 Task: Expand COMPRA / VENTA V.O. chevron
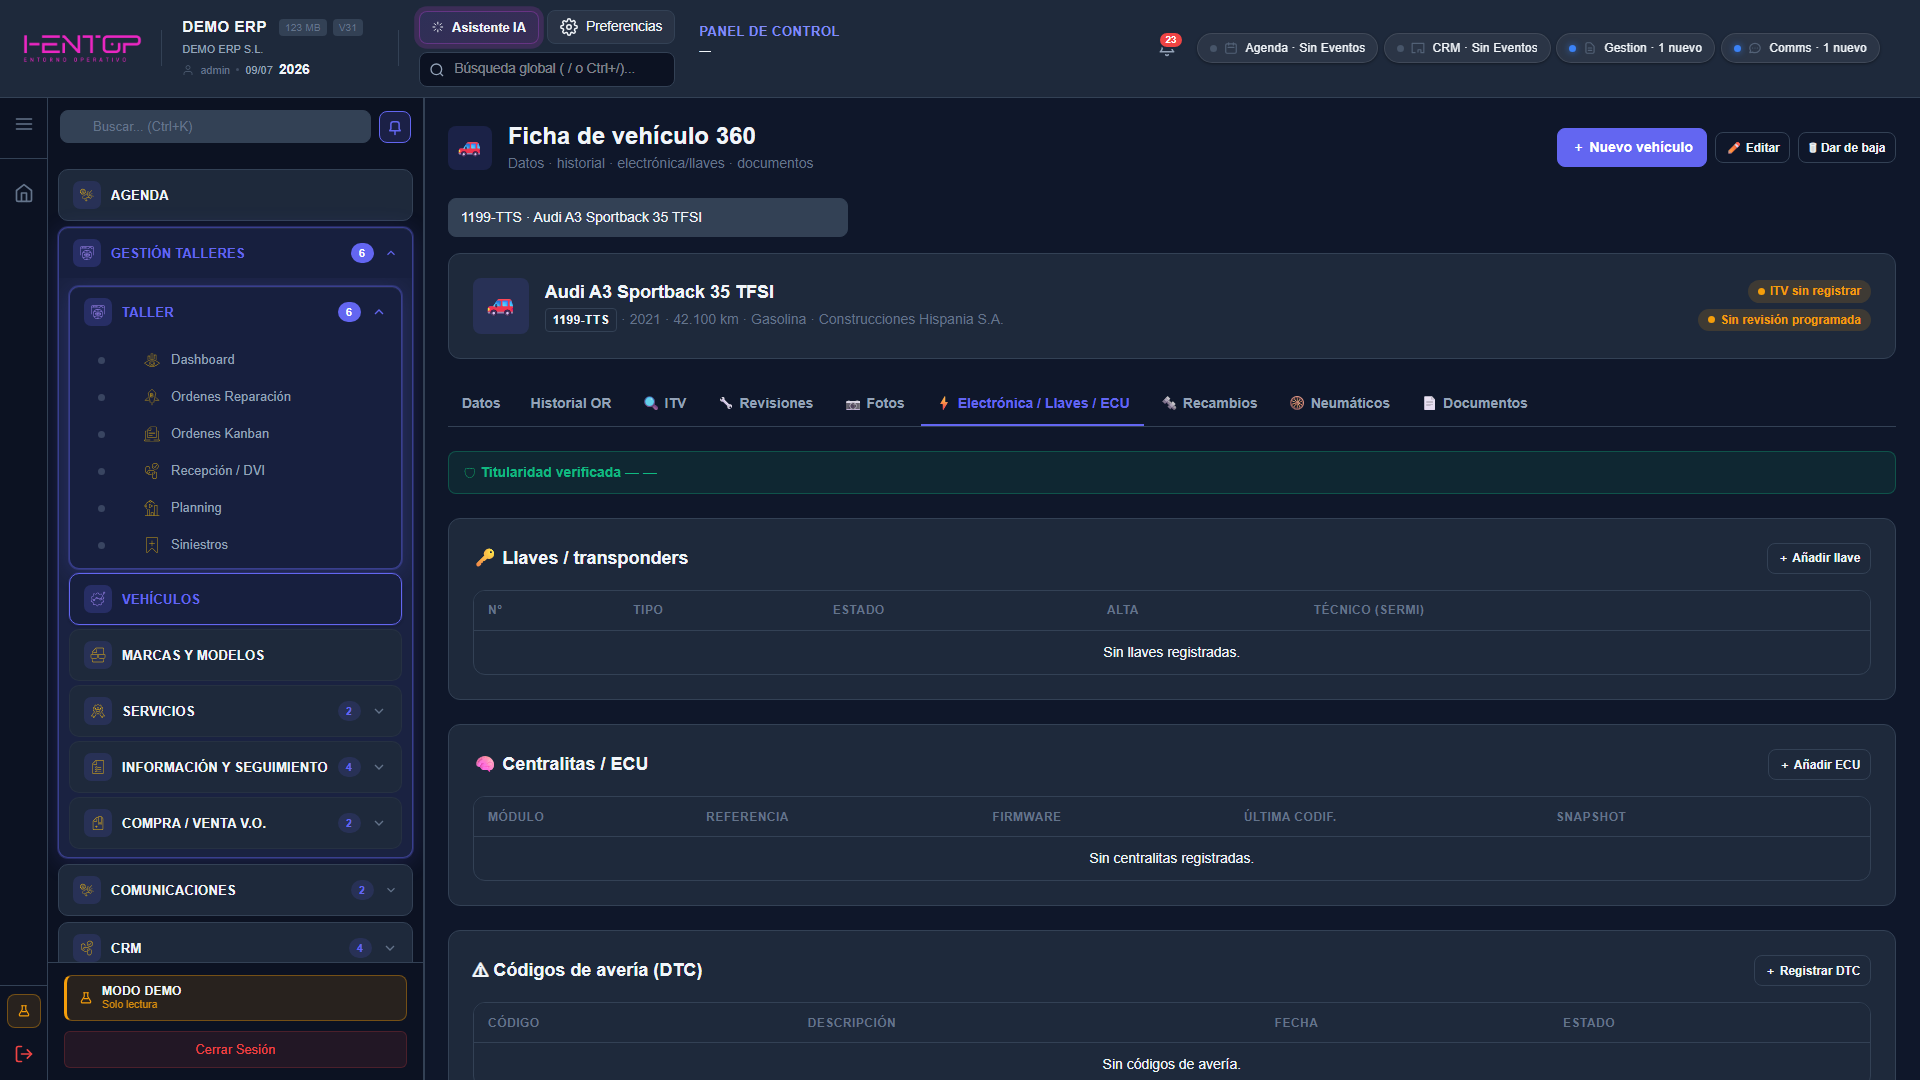[379, 824]
